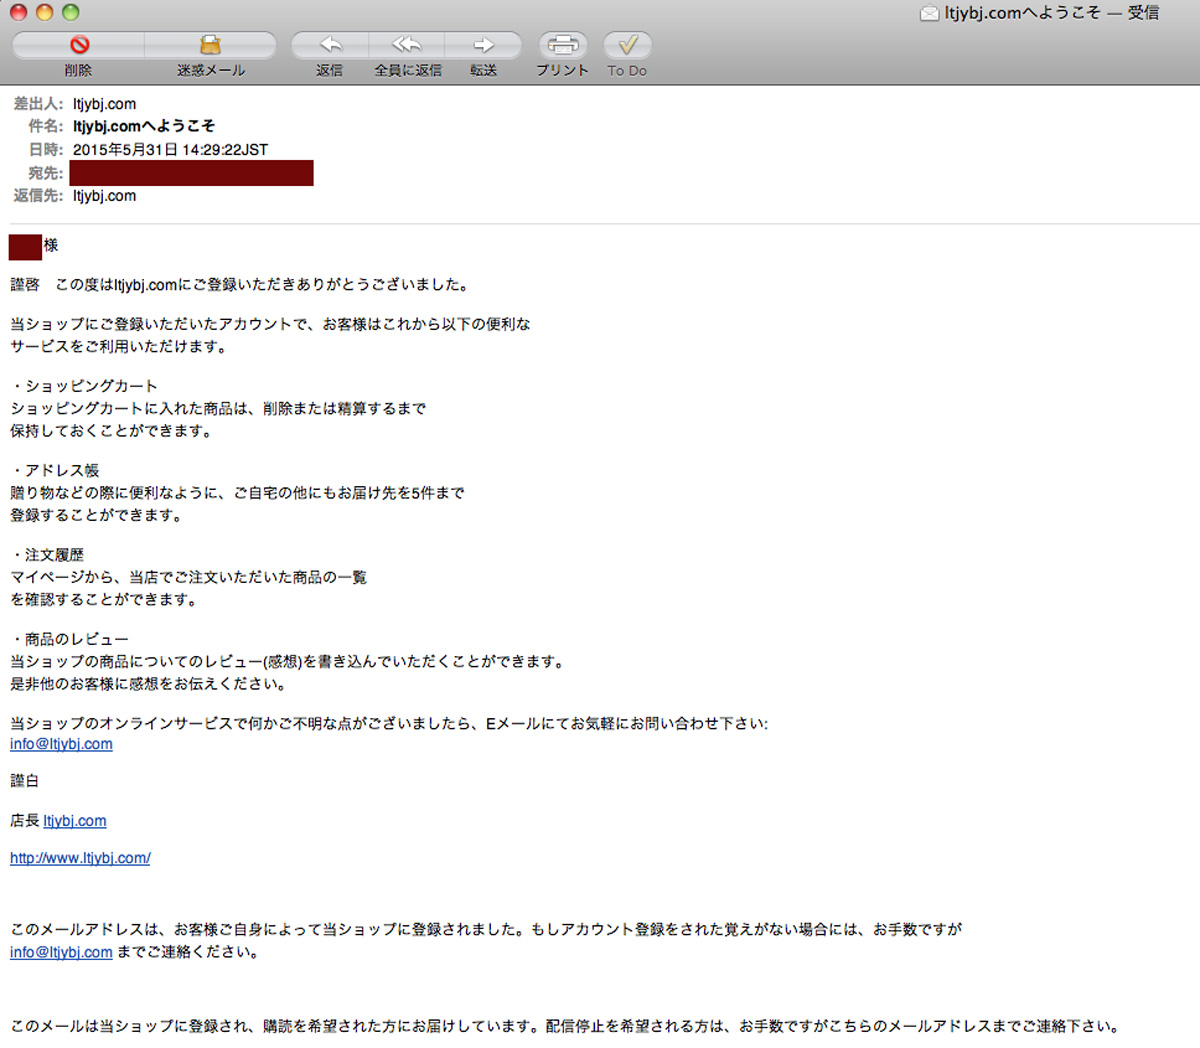Screen dimensions: 1200x1048
Task: Open the first info@ltjybj.com email link
Action: [x=61, y=744]
